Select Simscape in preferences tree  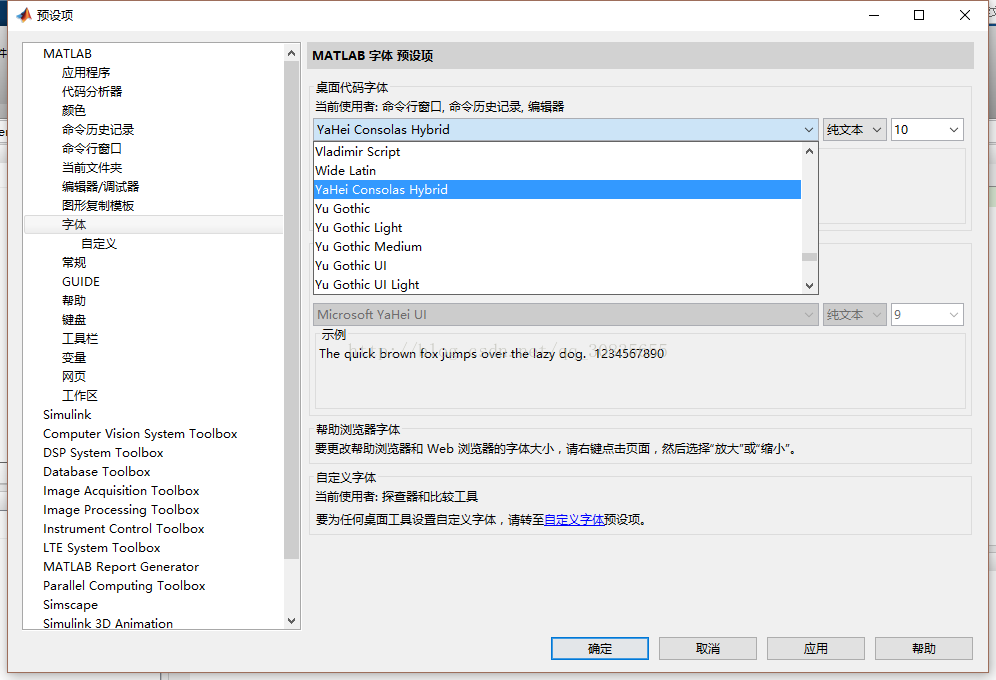70,605
